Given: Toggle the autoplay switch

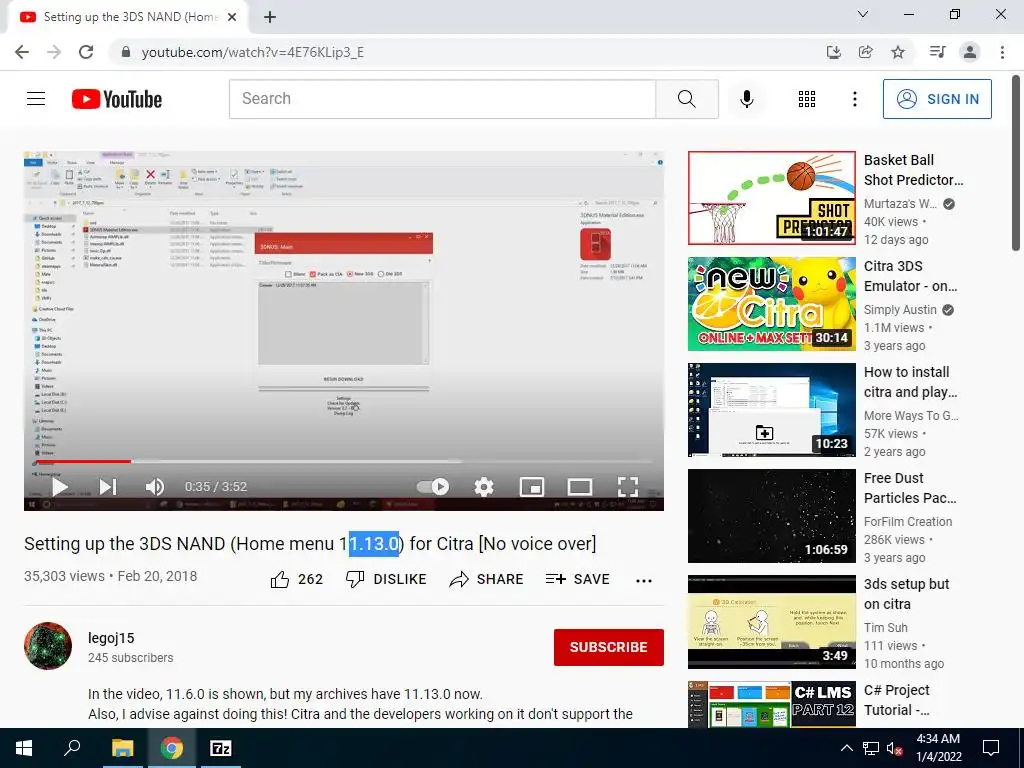Looking at the screenshot, I should pyautogui.click(x=433, y=487).
